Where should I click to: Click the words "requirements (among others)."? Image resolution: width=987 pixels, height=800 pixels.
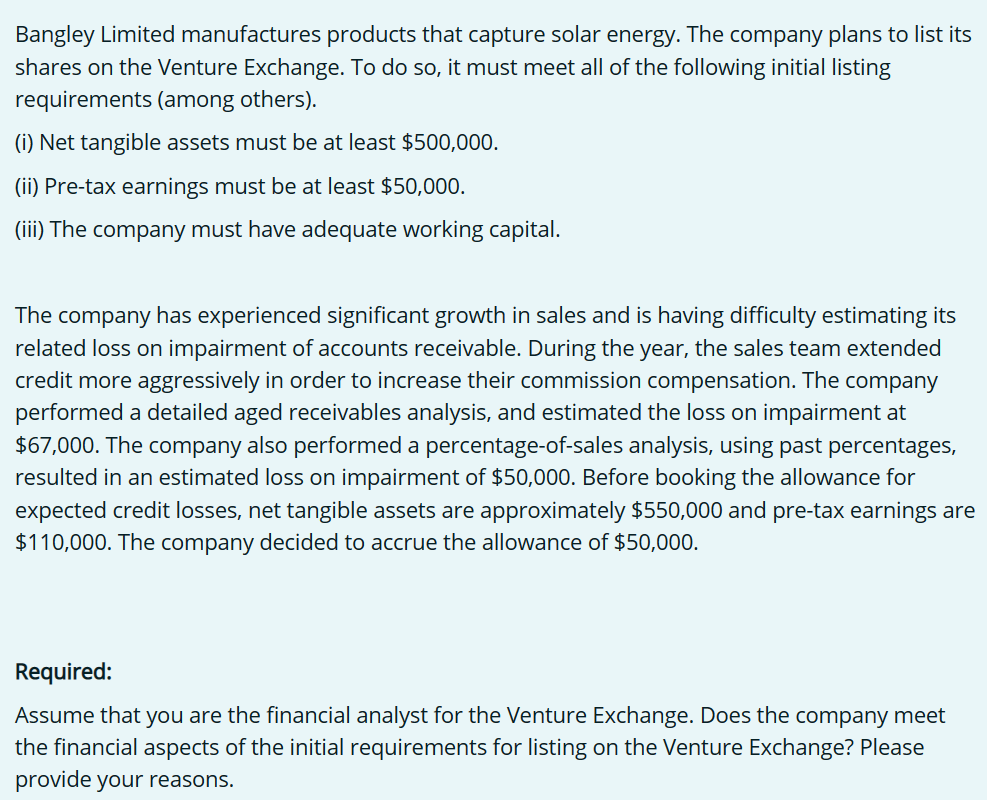(x=166, y=99)
